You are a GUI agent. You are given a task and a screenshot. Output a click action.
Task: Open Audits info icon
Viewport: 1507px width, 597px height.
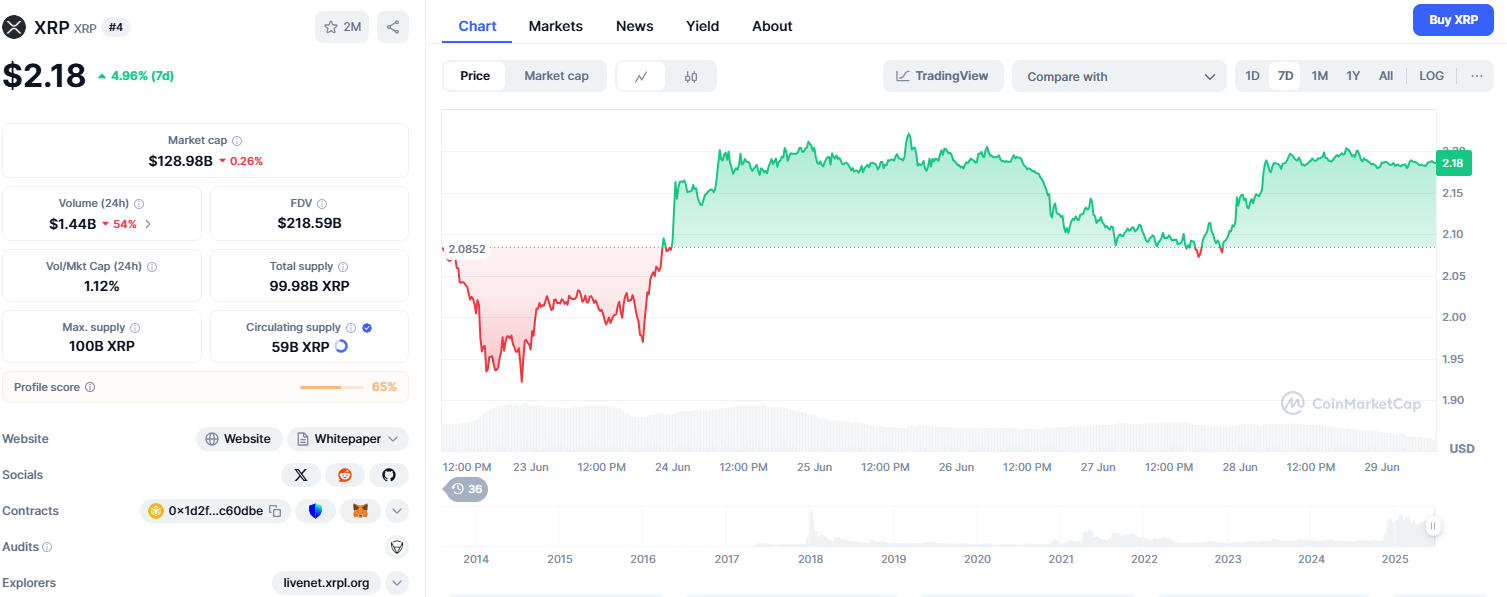click(47, 547)
